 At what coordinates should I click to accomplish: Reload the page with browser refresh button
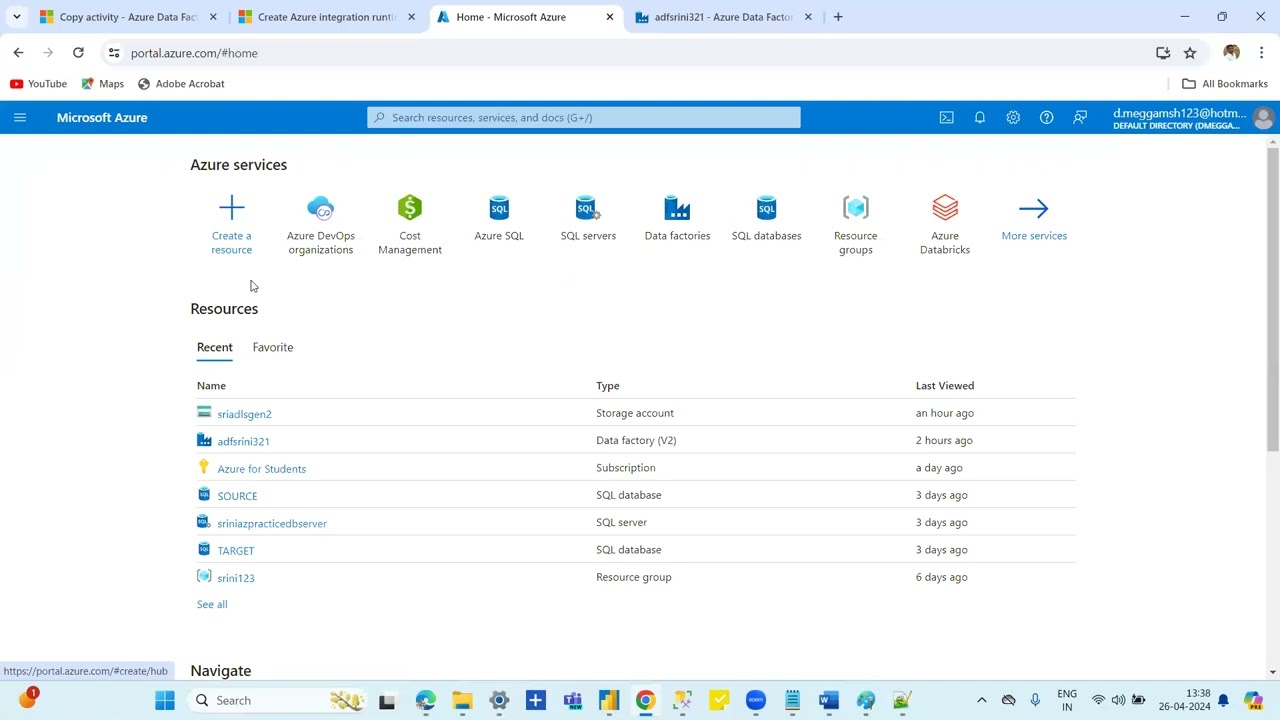coord(78,53)
